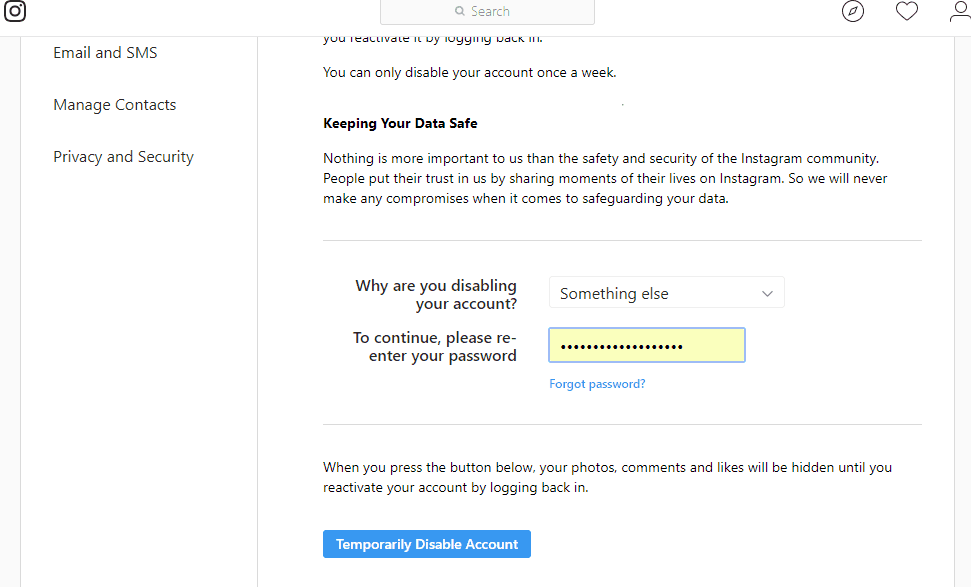Focus the re-enter password field
Screen dimensions: 971x587
click(647, 346)
